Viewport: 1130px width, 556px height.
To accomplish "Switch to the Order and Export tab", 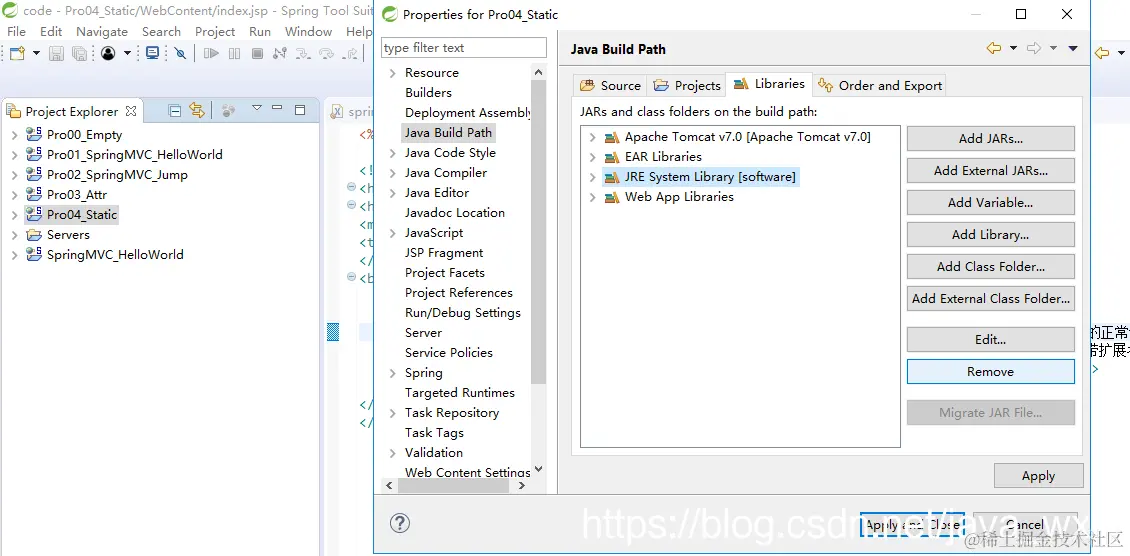I will [879, 86].
